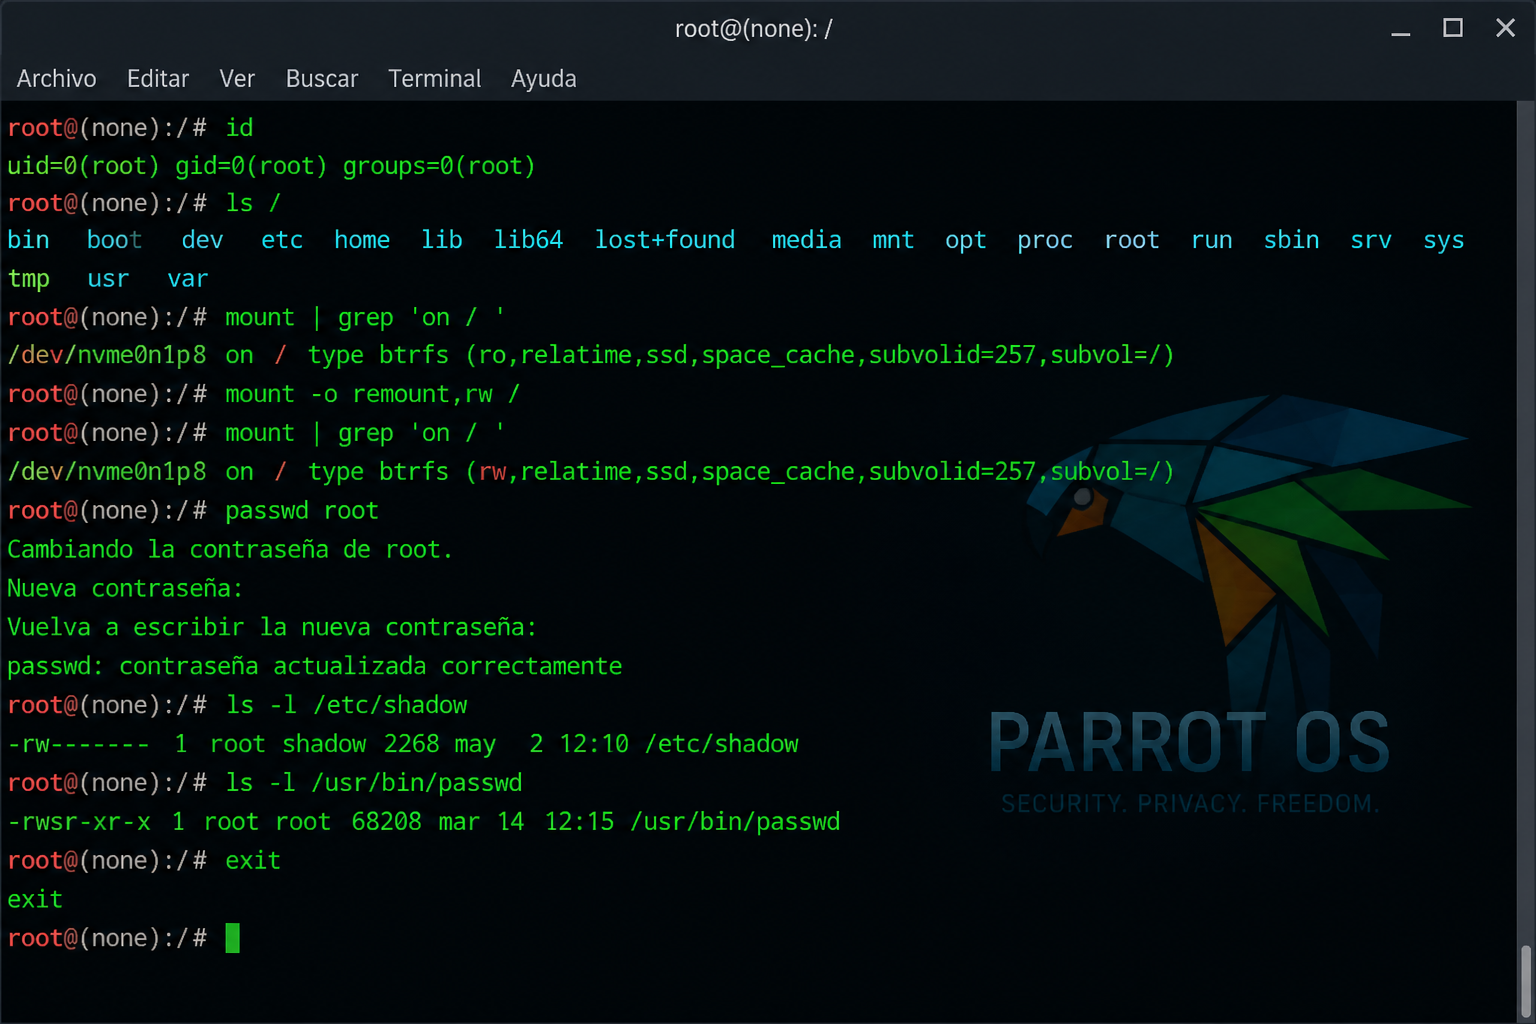Click the 'ls -l /usr/bin/passwd' command
The width and height of the screenshot is (1536, 1024).
(374, 783)
